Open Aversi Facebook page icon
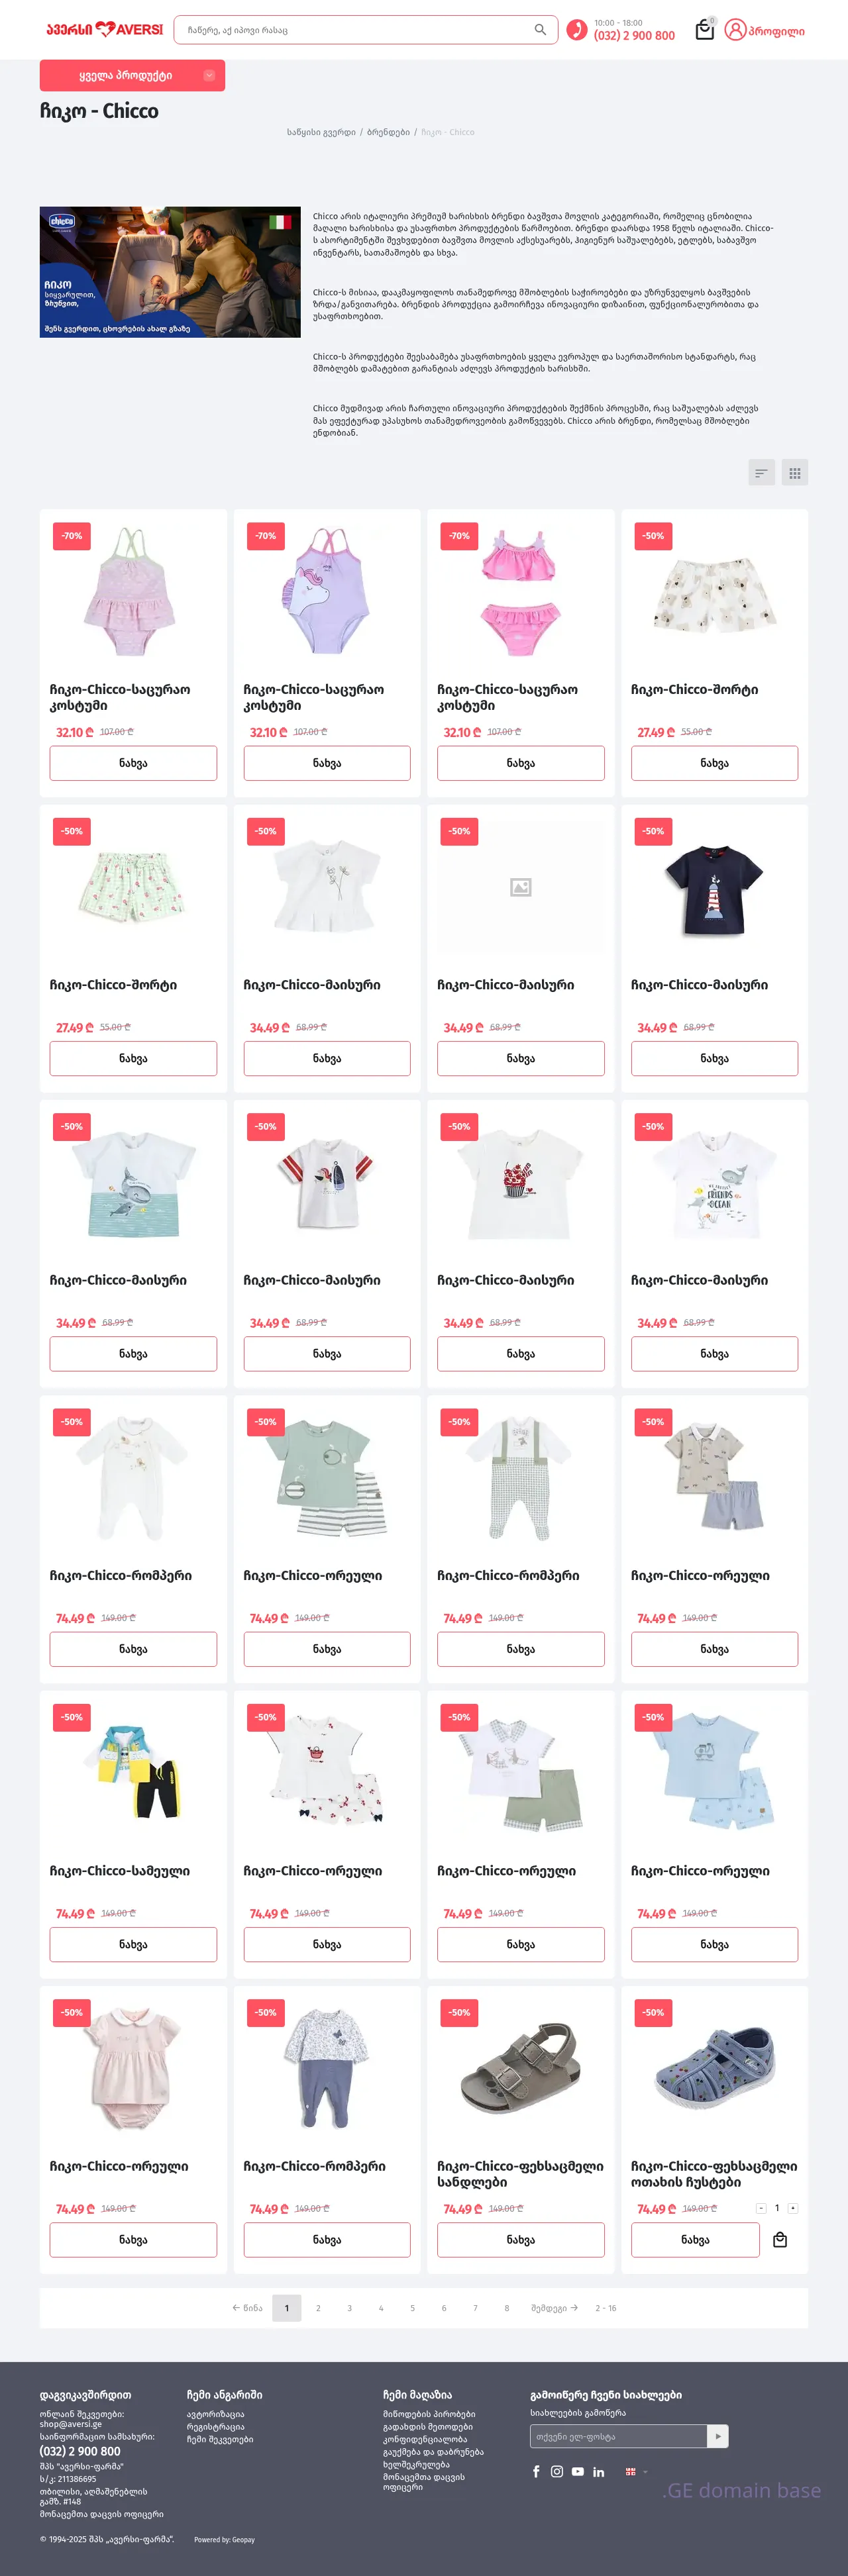 pos(536,2471)
